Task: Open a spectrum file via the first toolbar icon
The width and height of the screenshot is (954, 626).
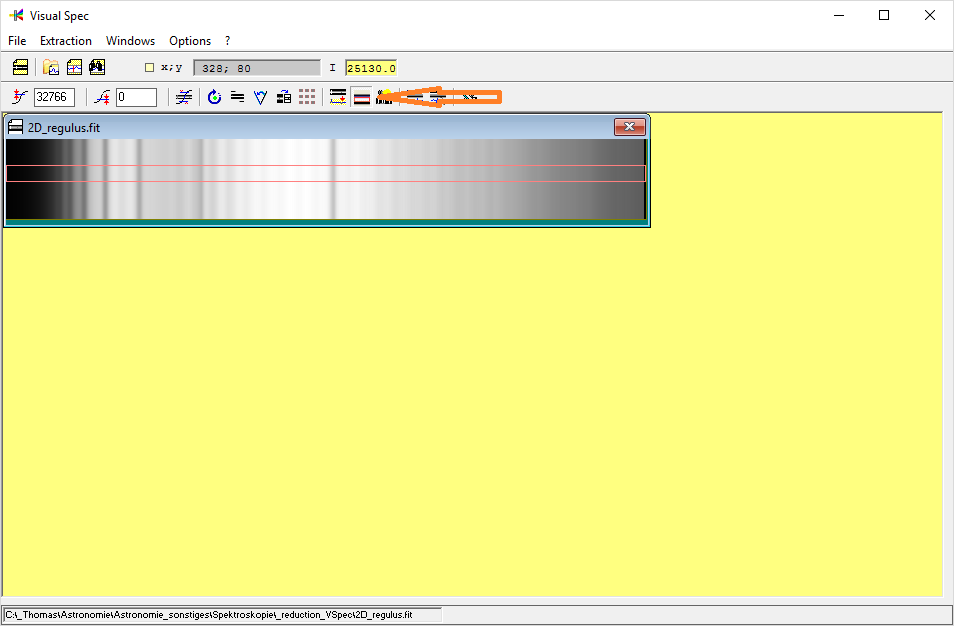Action: click(x=20, y=67)
